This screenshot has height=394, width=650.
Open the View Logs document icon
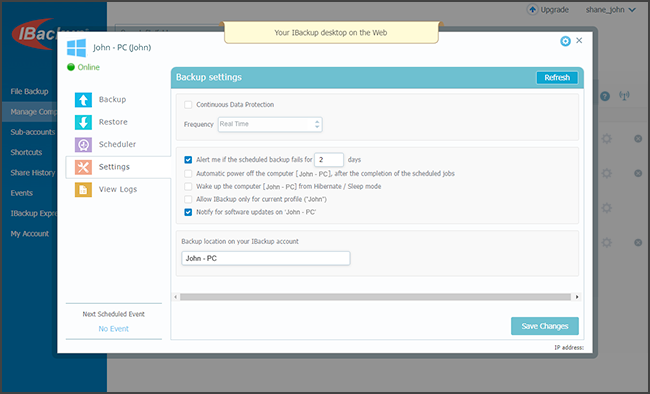[x=83, y=190]
